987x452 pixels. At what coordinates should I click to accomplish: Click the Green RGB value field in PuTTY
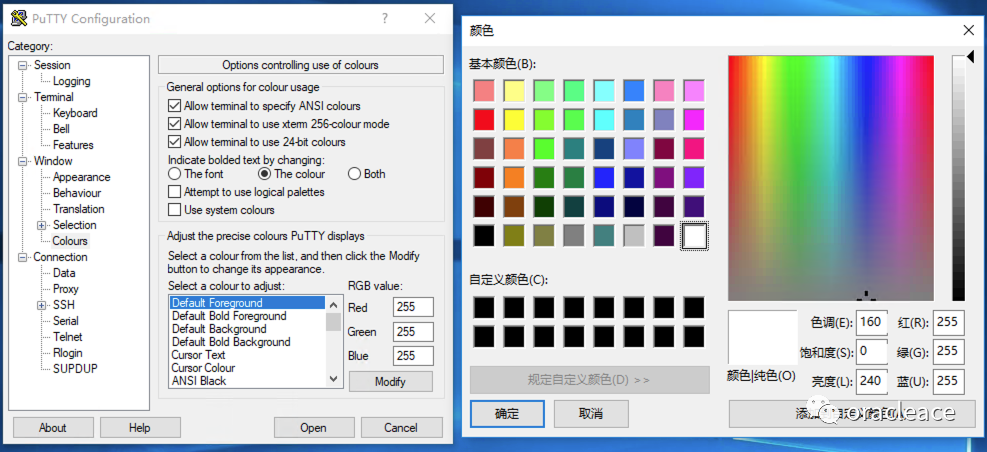point(414,332)
